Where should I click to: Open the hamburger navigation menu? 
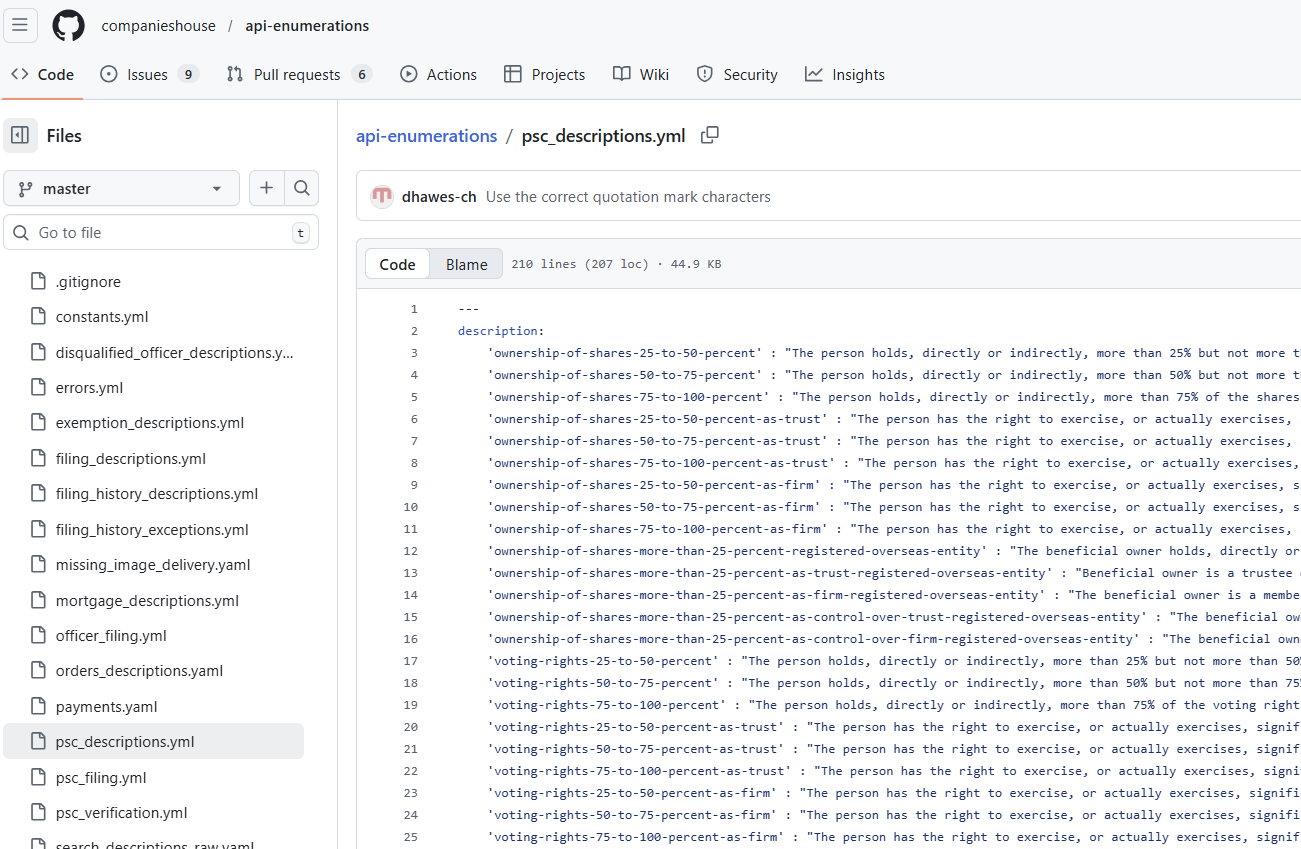[20, 26]
